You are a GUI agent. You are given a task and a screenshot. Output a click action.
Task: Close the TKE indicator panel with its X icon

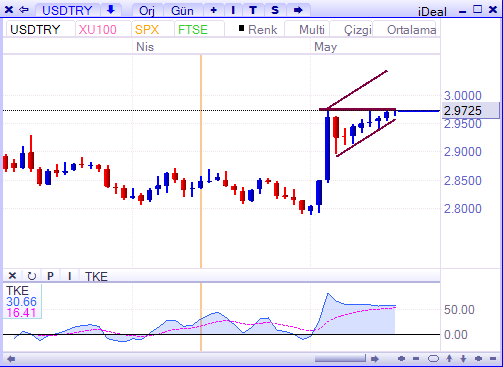[12, 276]
